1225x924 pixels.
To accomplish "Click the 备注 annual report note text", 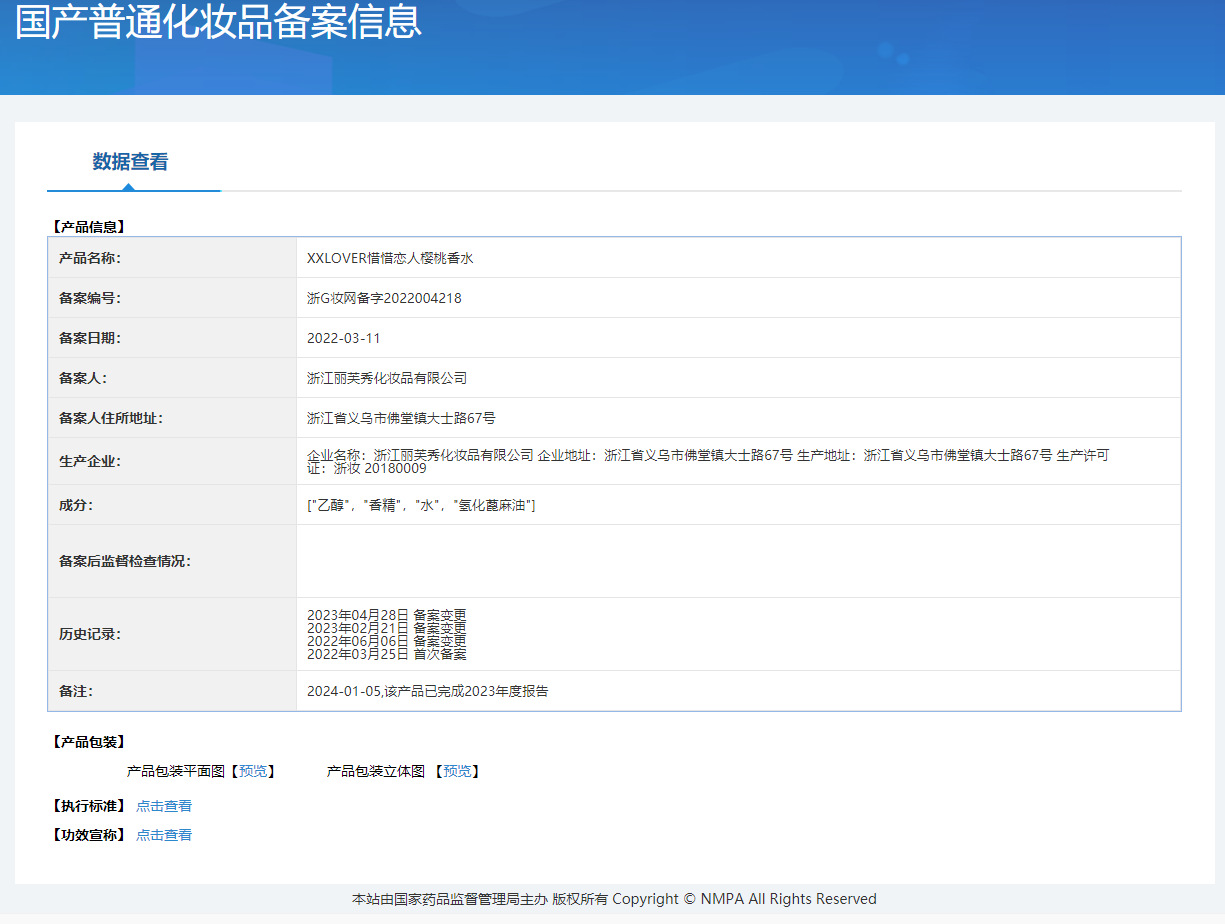I will (x=427, y=691).
